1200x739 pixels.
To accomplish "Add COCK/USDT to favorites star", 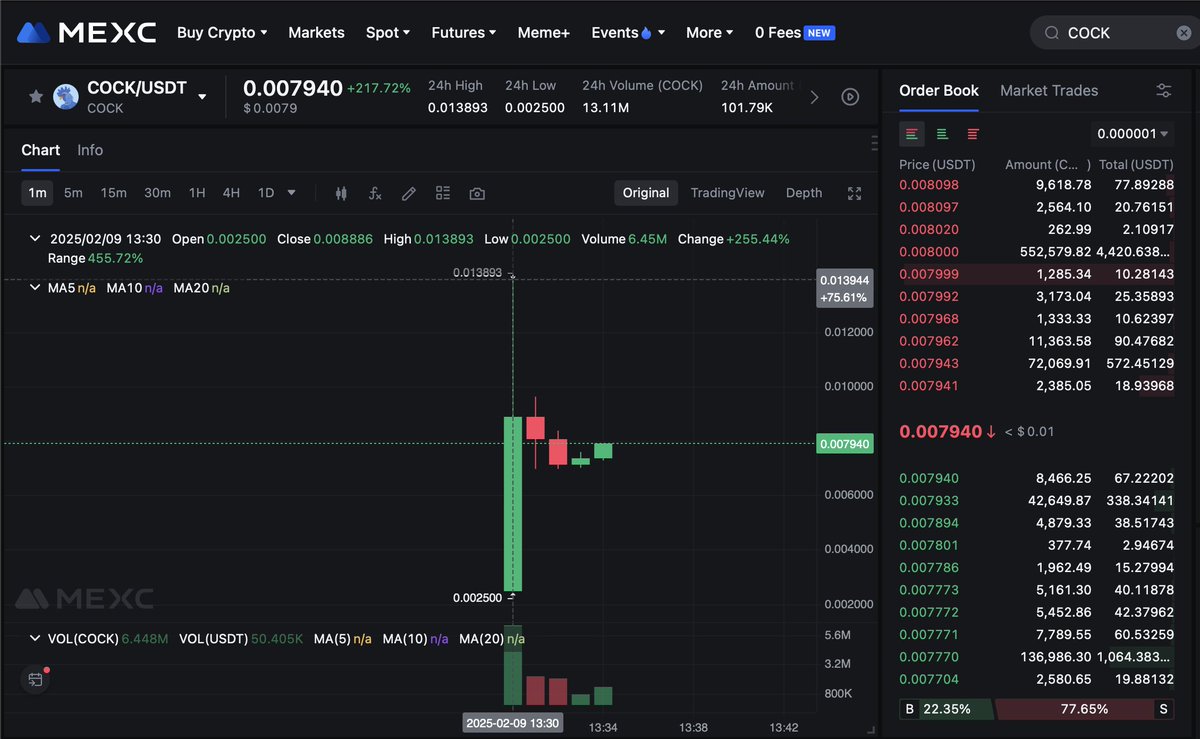I will (x=36, y=97).
